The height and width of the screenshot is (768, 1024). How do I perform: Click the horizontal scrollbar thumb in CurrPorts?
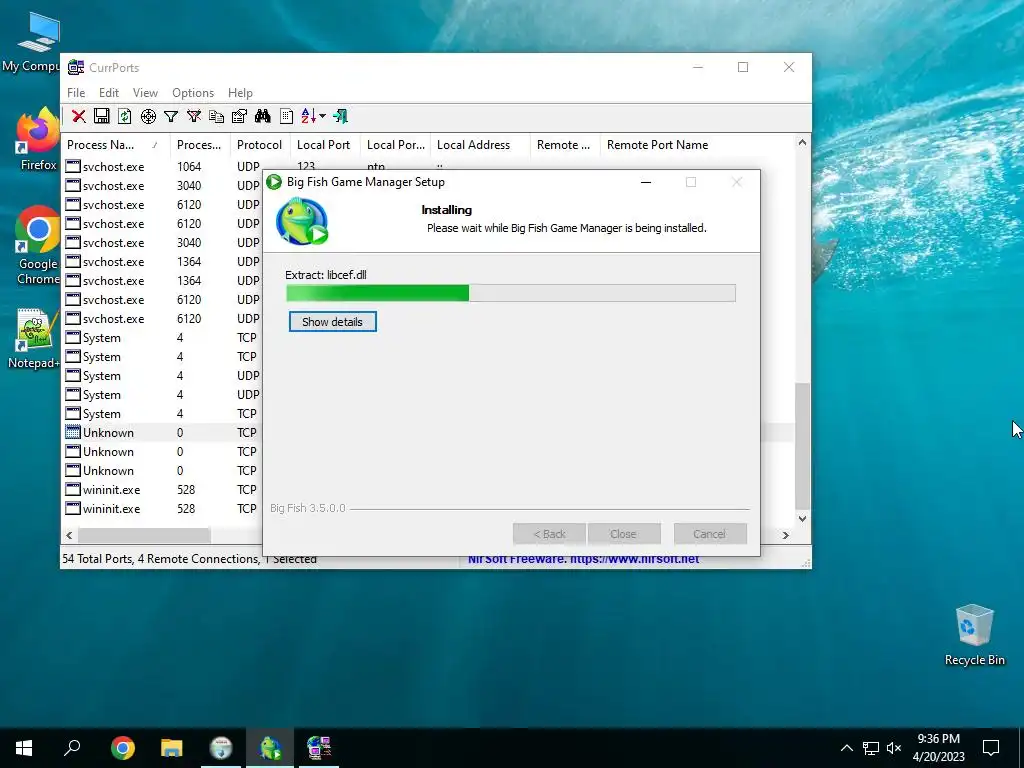coord(144,535)
